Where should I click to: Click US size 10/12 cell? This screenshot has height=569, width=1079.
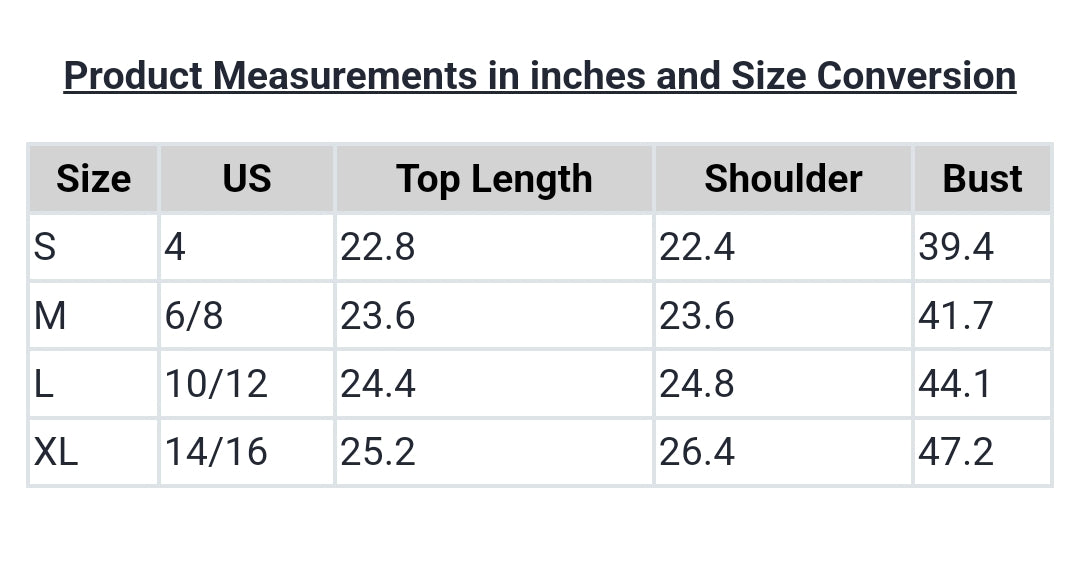pos(217,384)
